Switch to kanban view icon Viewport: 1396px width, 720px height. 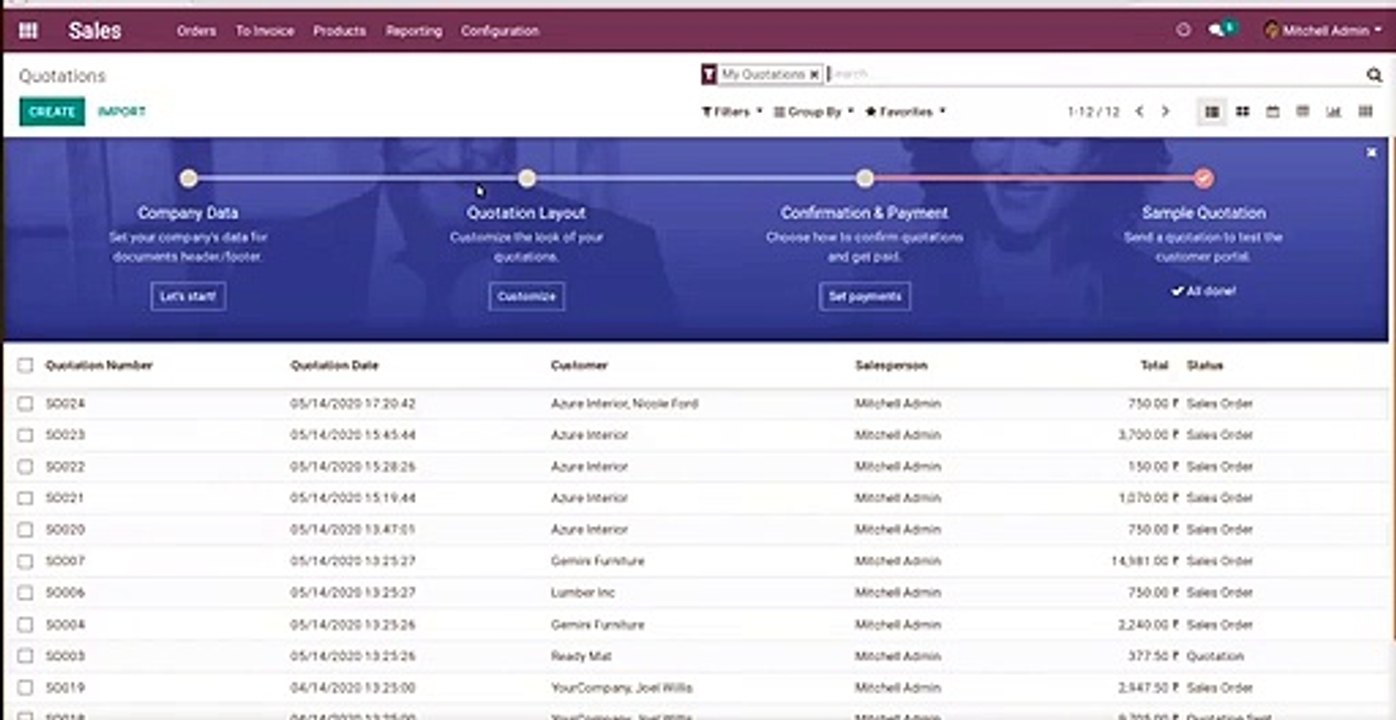1242,112
